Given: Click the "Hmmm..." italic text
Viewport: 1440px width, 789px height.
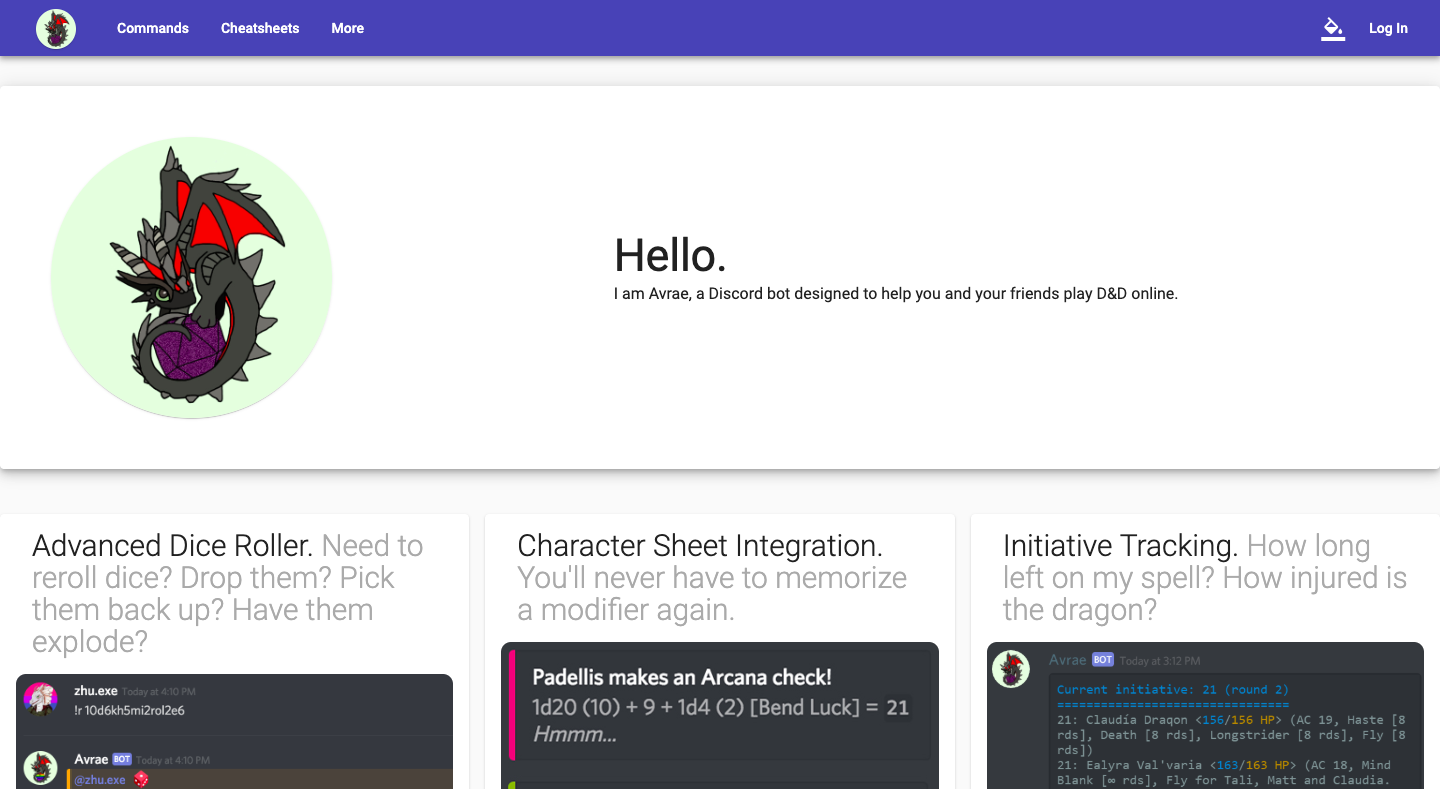Looking at the screenshot, I should [575, 735].
